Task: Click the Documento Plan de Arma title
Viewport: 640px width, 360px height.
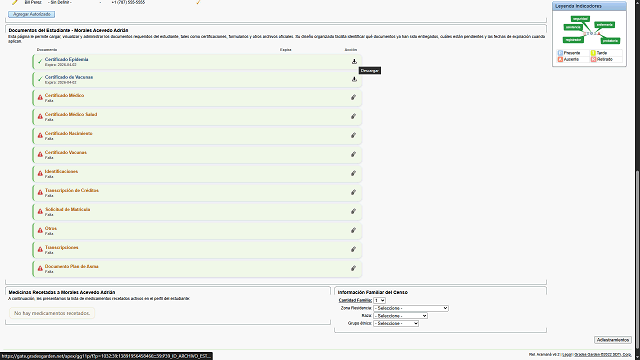Action: [x=72, y=267]
